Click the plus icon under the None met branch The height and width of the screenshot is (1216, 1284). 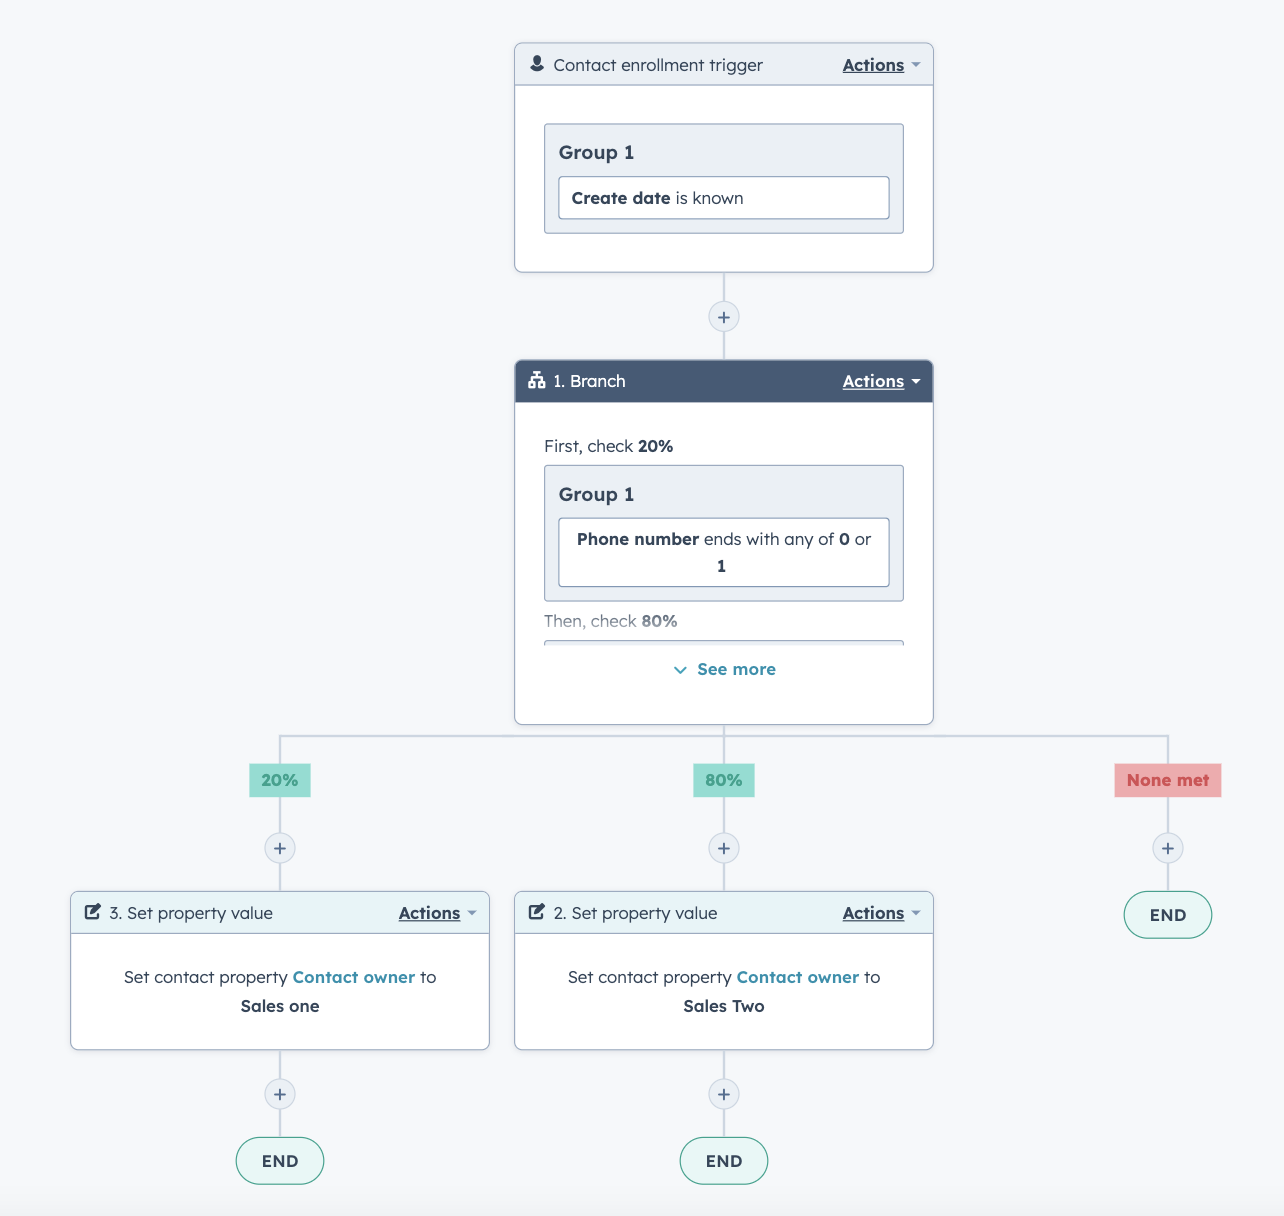1167,847
